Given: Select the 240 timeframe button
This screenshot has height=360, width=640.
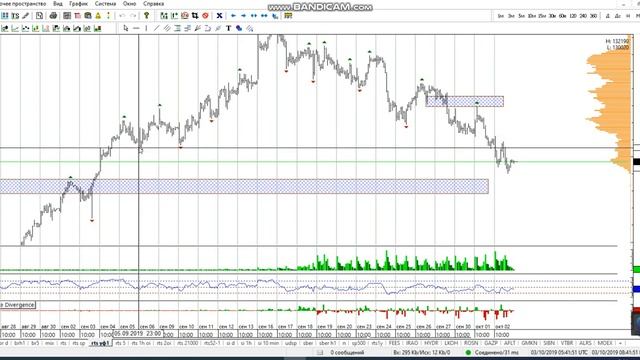Looking at the screenshot, I should click(x=583, y=16).
